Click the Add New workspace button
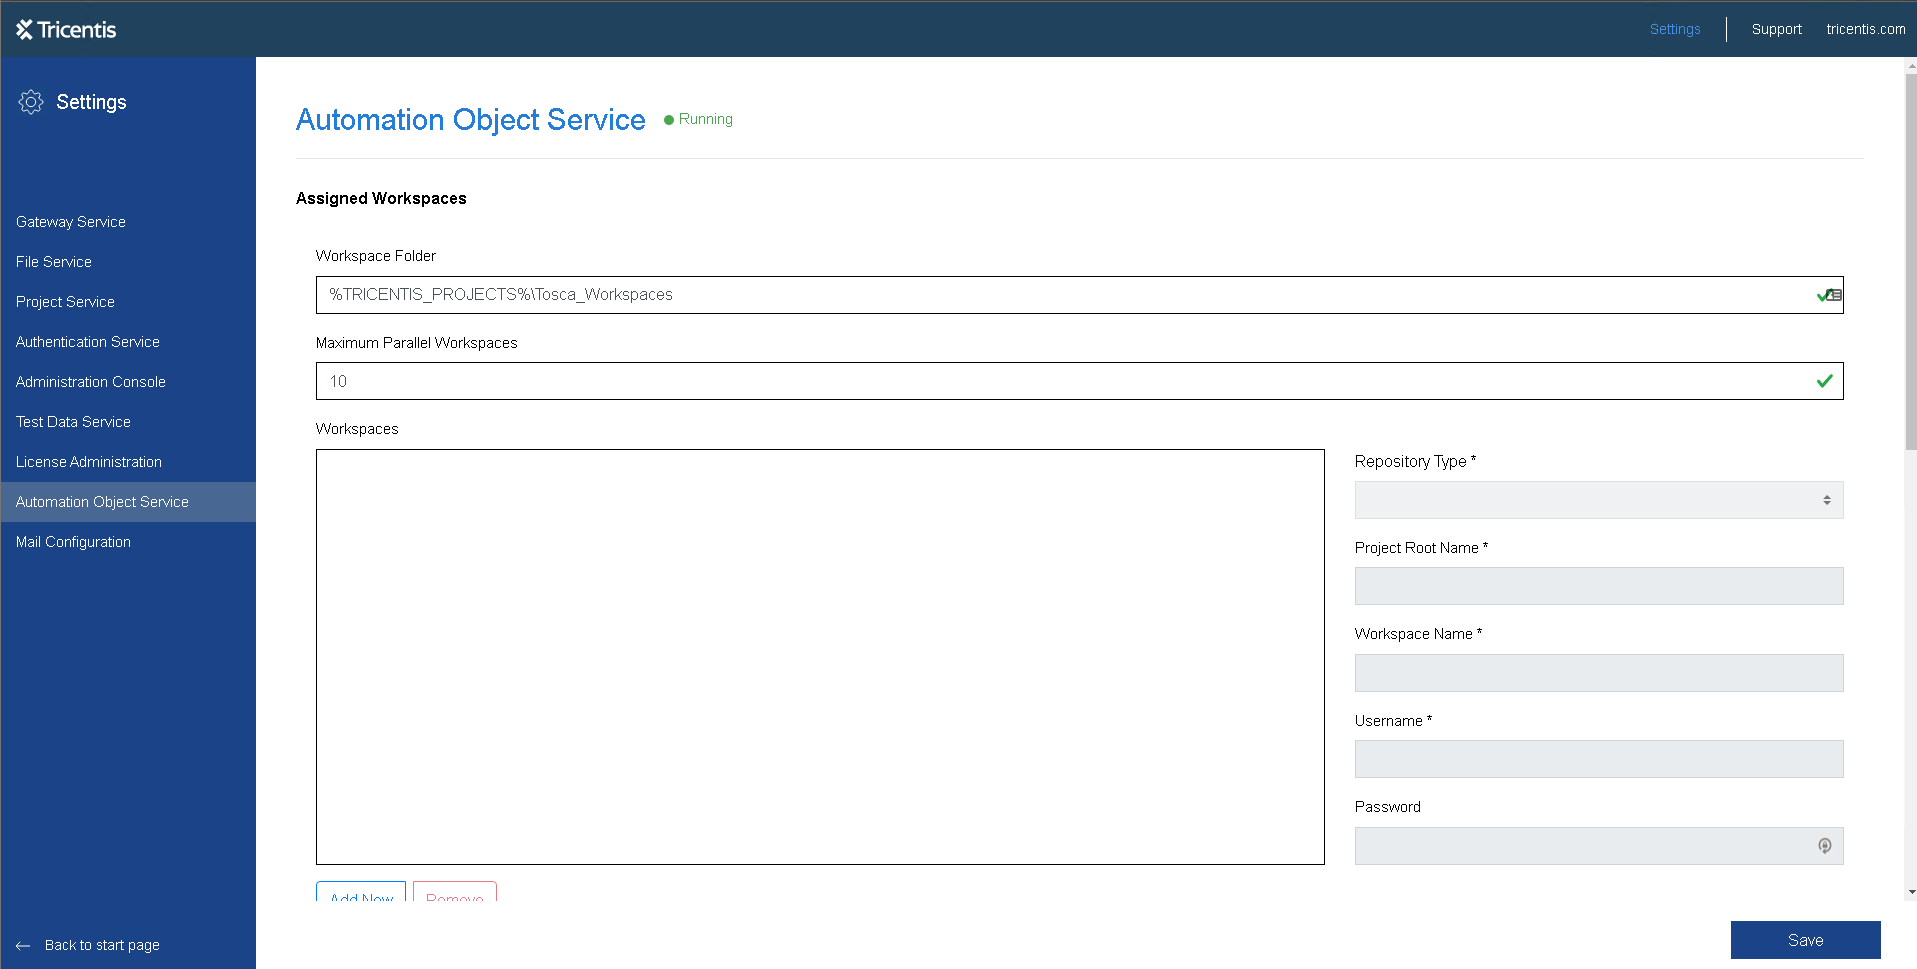Viewport: 1917px width, 969px height. pos(361,893)
